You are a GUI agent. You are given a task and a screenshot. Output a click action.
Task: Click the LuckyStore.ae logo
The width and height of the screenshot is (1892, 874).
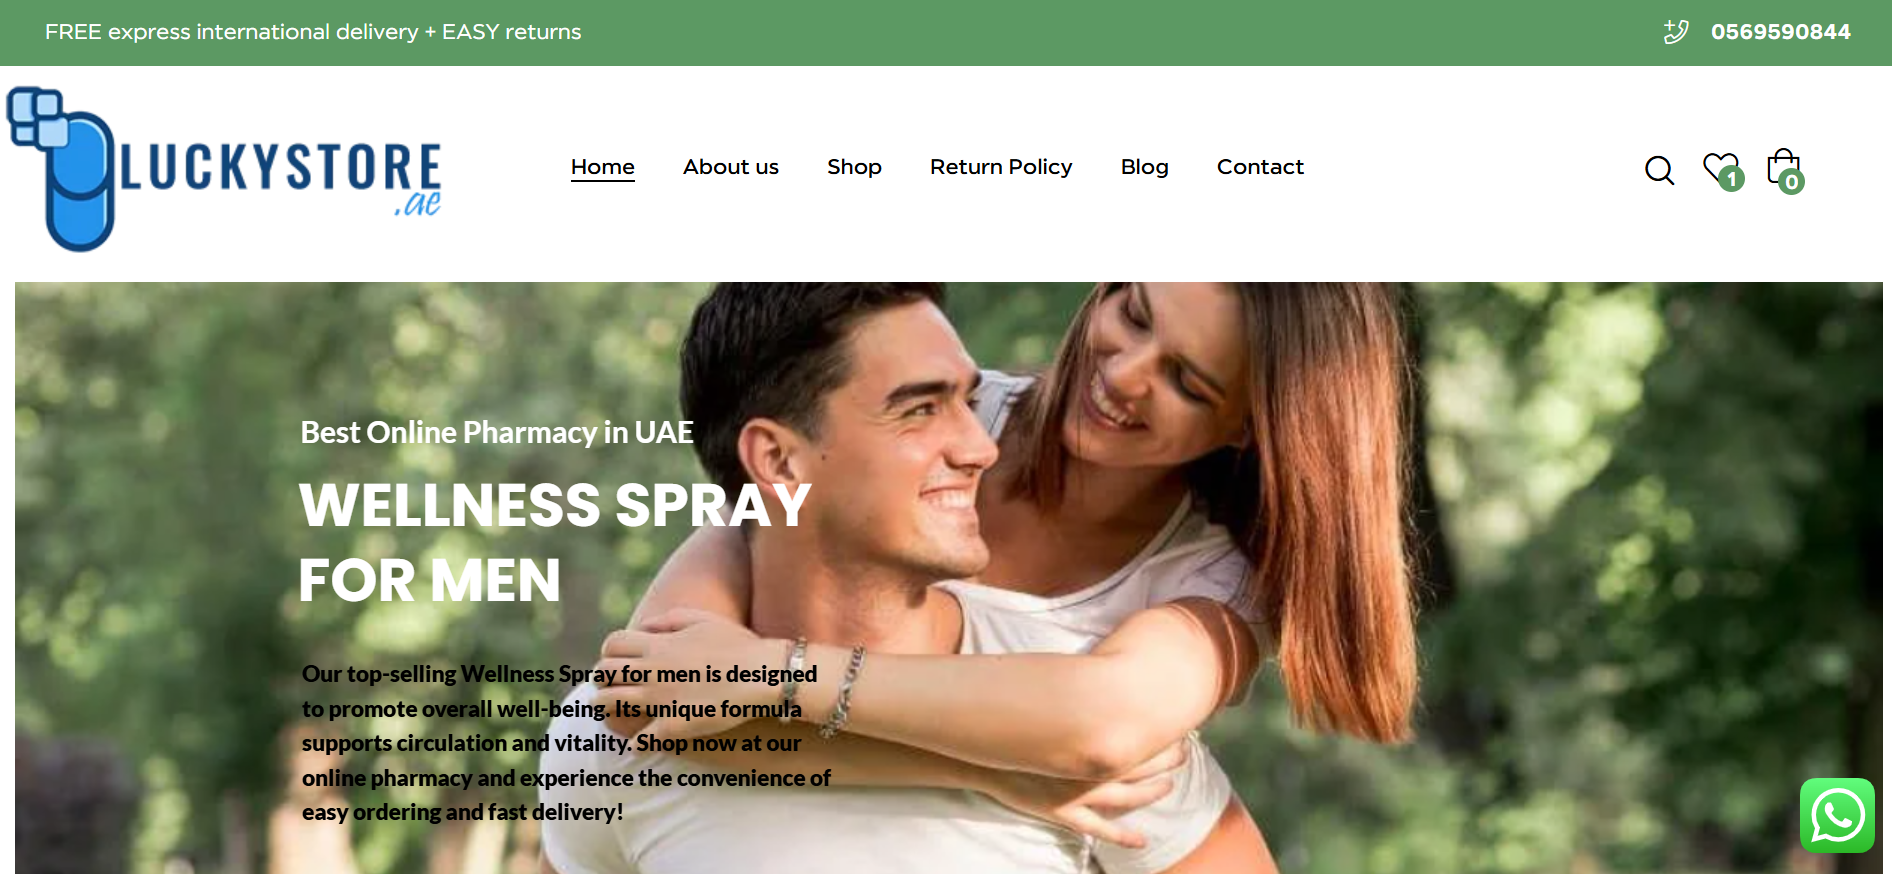(x=224, y=168)
